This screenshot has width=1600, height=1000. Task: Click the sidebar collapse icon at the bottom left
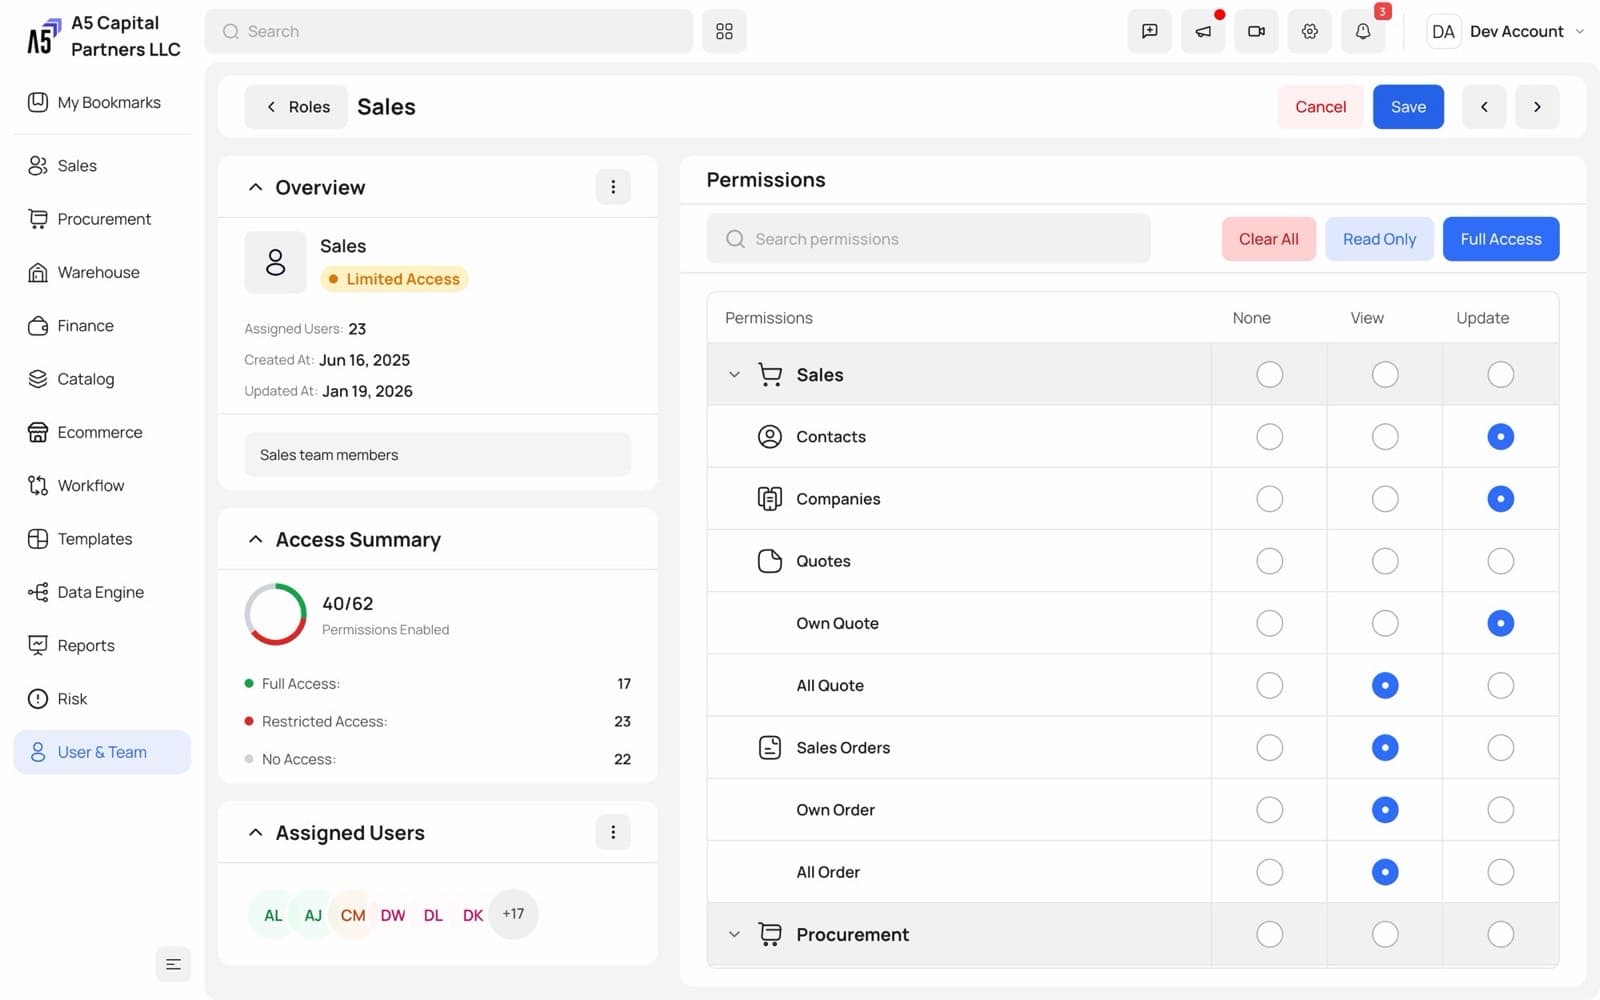pyautogui.click(x=173, y=964)
